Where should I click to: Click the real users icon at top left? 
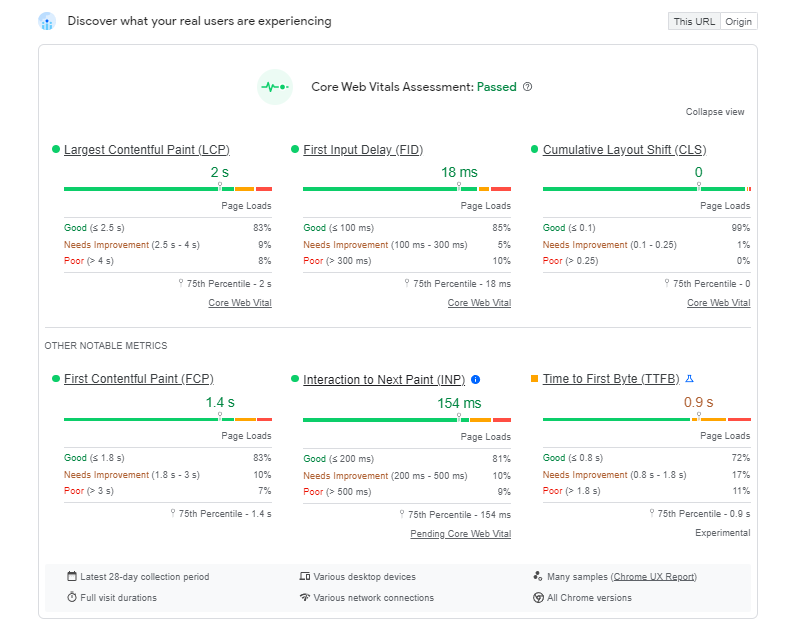[47, 21]
